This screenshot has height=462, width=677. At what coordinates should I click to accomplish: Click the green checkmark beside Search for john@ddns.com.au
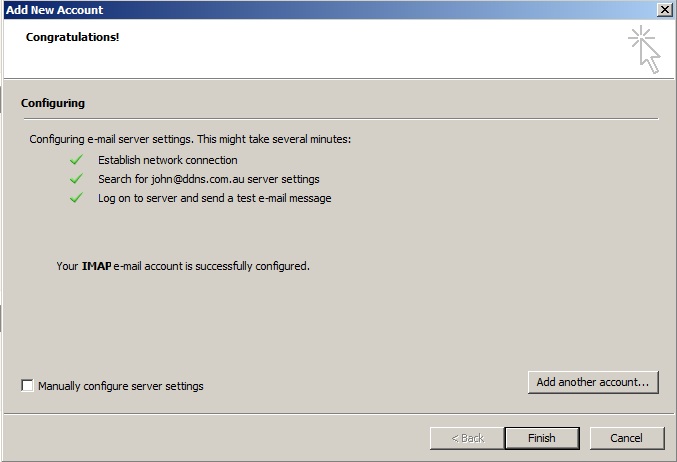[76, 179]
